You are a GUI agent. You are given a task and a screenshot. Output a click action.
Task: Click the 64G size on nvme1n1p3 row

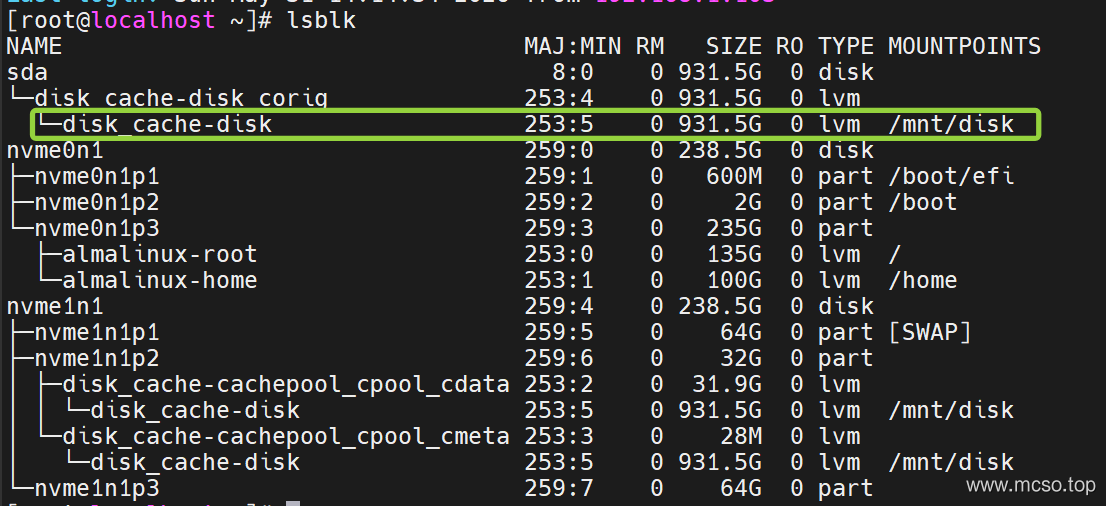741,488
